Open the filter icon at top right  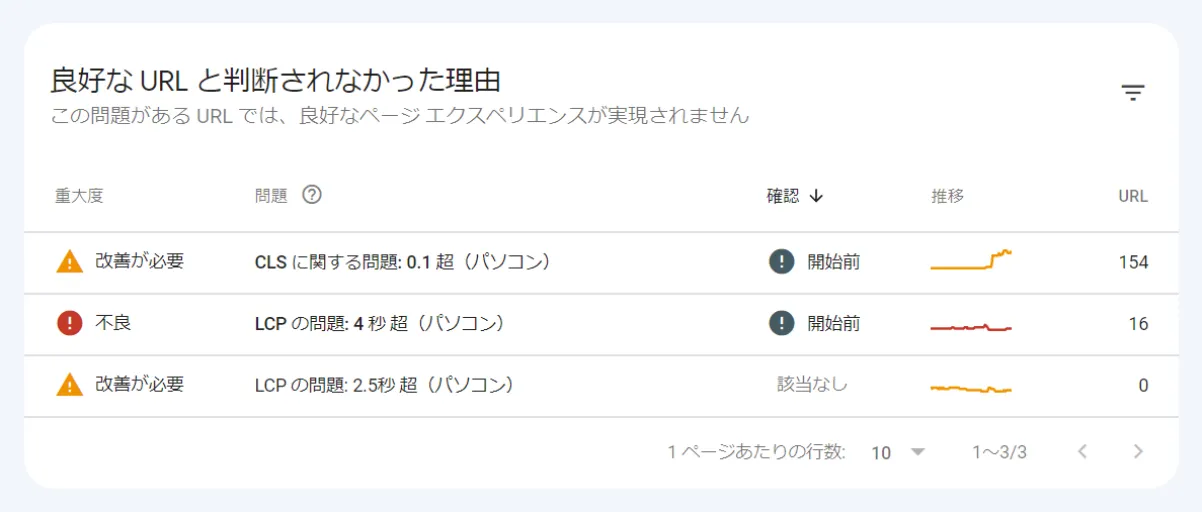1132,93
